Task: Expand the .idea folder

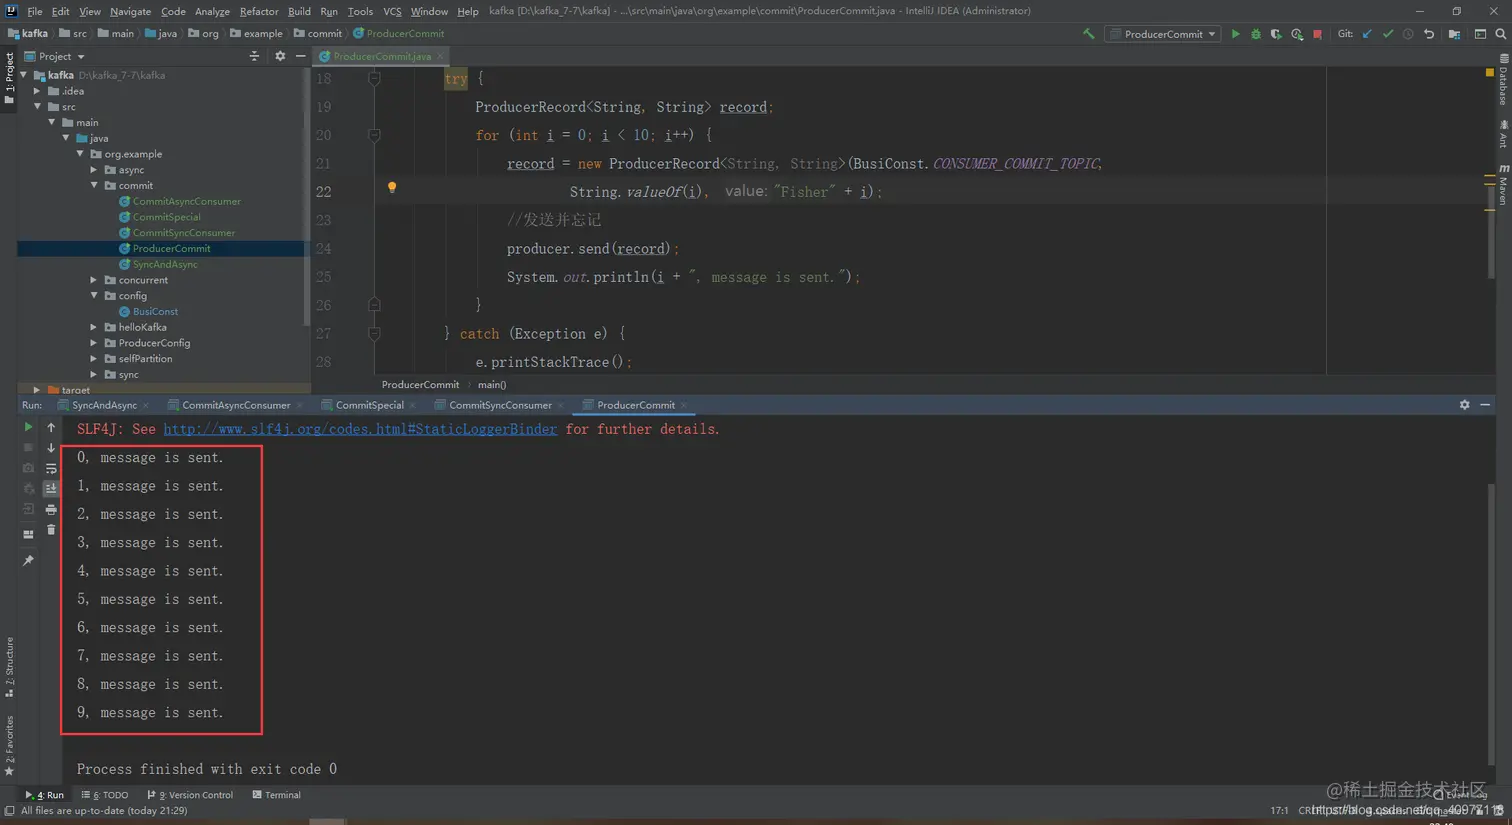Action: pyautogui.click(x=37, y=91)
